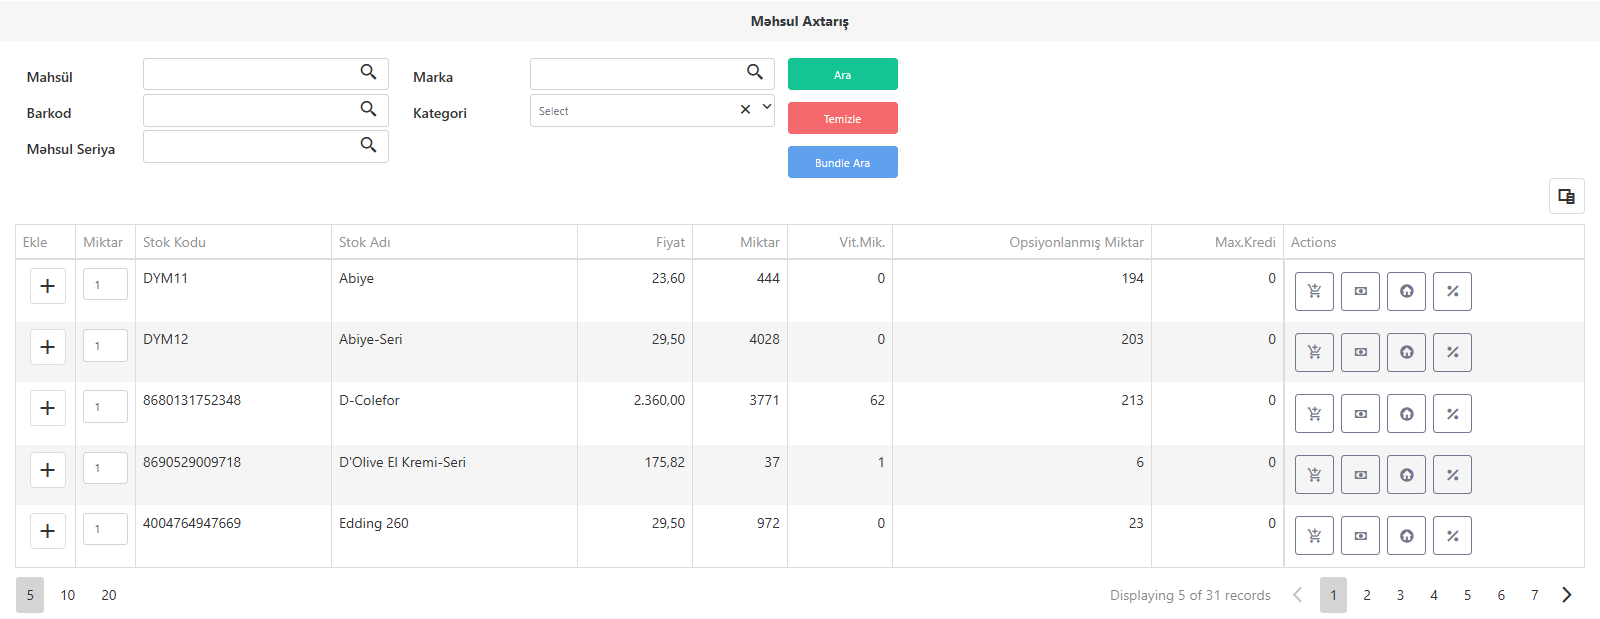Viewport: 1600px width, 619px height.
Task: Click search magnifier in Barkod field
Action: 368,109
